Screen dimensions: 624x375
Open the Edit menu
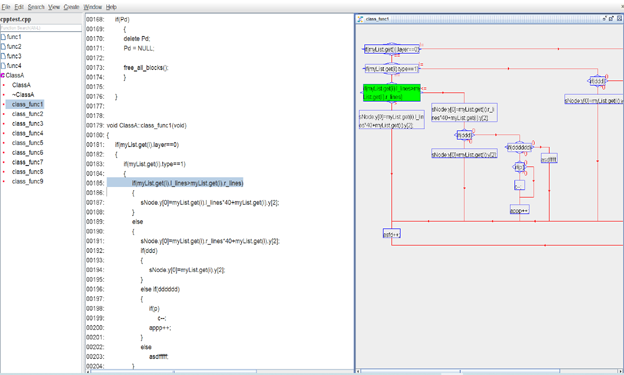tap(19, 7)
